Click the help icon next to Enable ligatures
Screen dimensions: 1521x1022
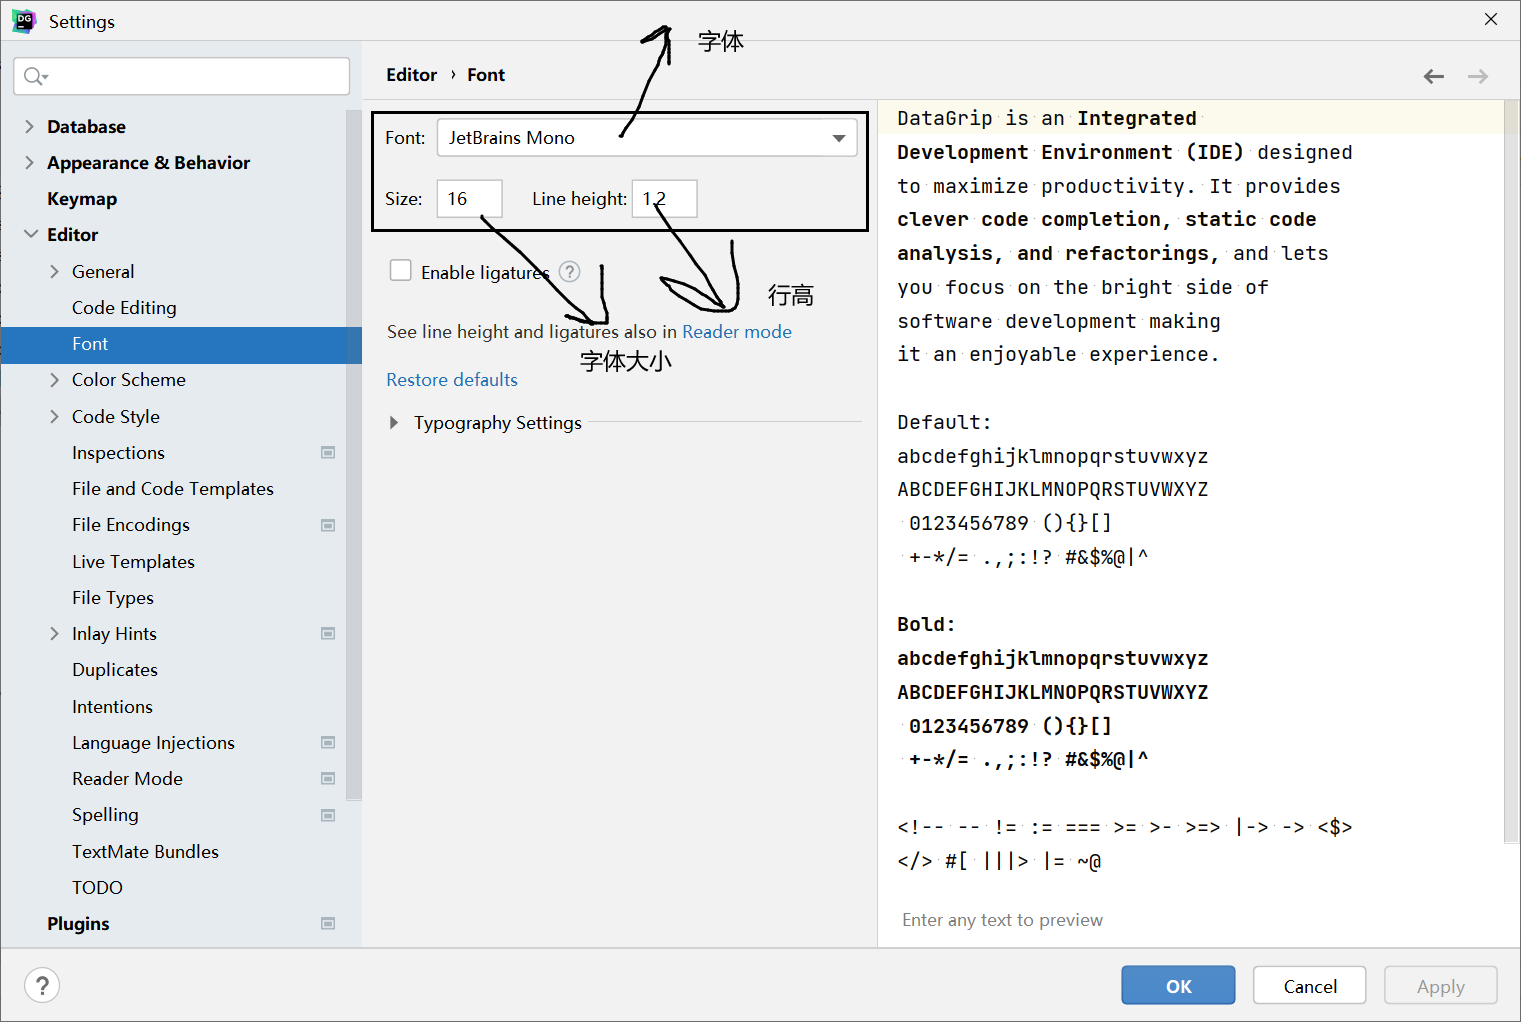tap(570, 272)
